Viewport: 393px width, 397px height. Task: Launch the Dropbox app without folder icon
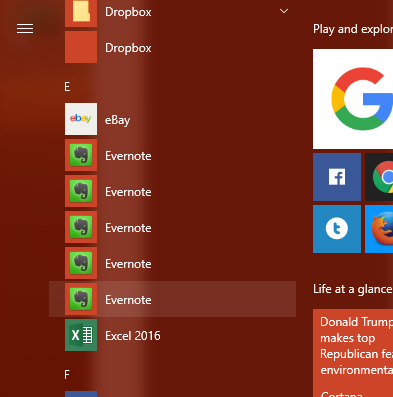[172, 47]
